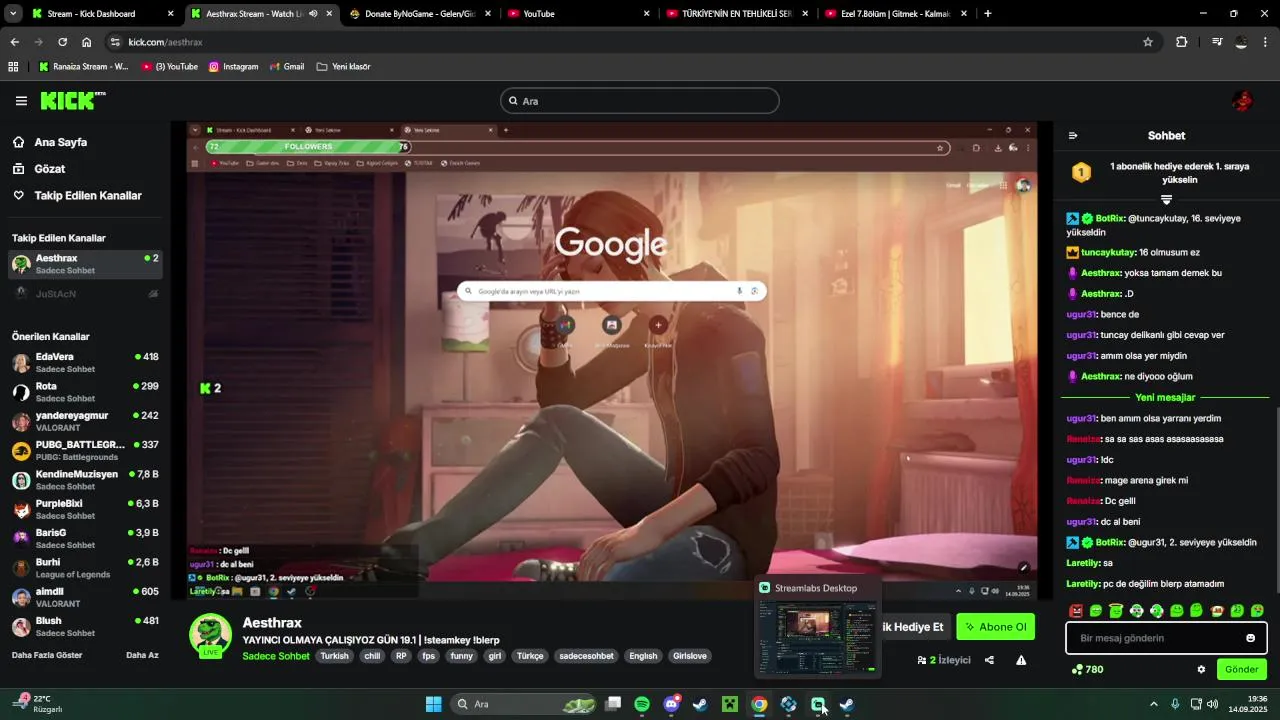Open the Instagram bookmark
This screenshot has height=720, width=1280.
click(x=233, y=67)
